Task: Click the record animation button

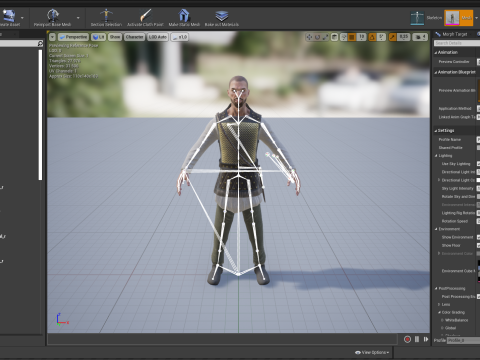Action: [x=407, y=339]
